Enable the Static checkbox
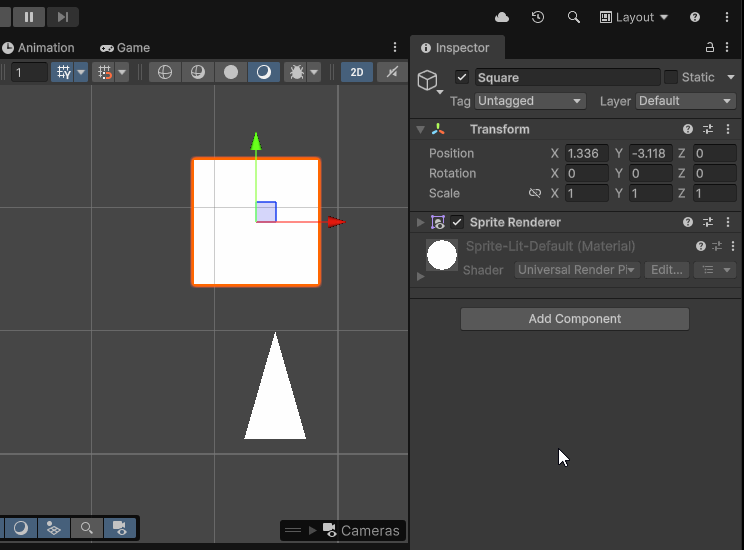This screenshot has height=550, width=744. pos(670,77)
